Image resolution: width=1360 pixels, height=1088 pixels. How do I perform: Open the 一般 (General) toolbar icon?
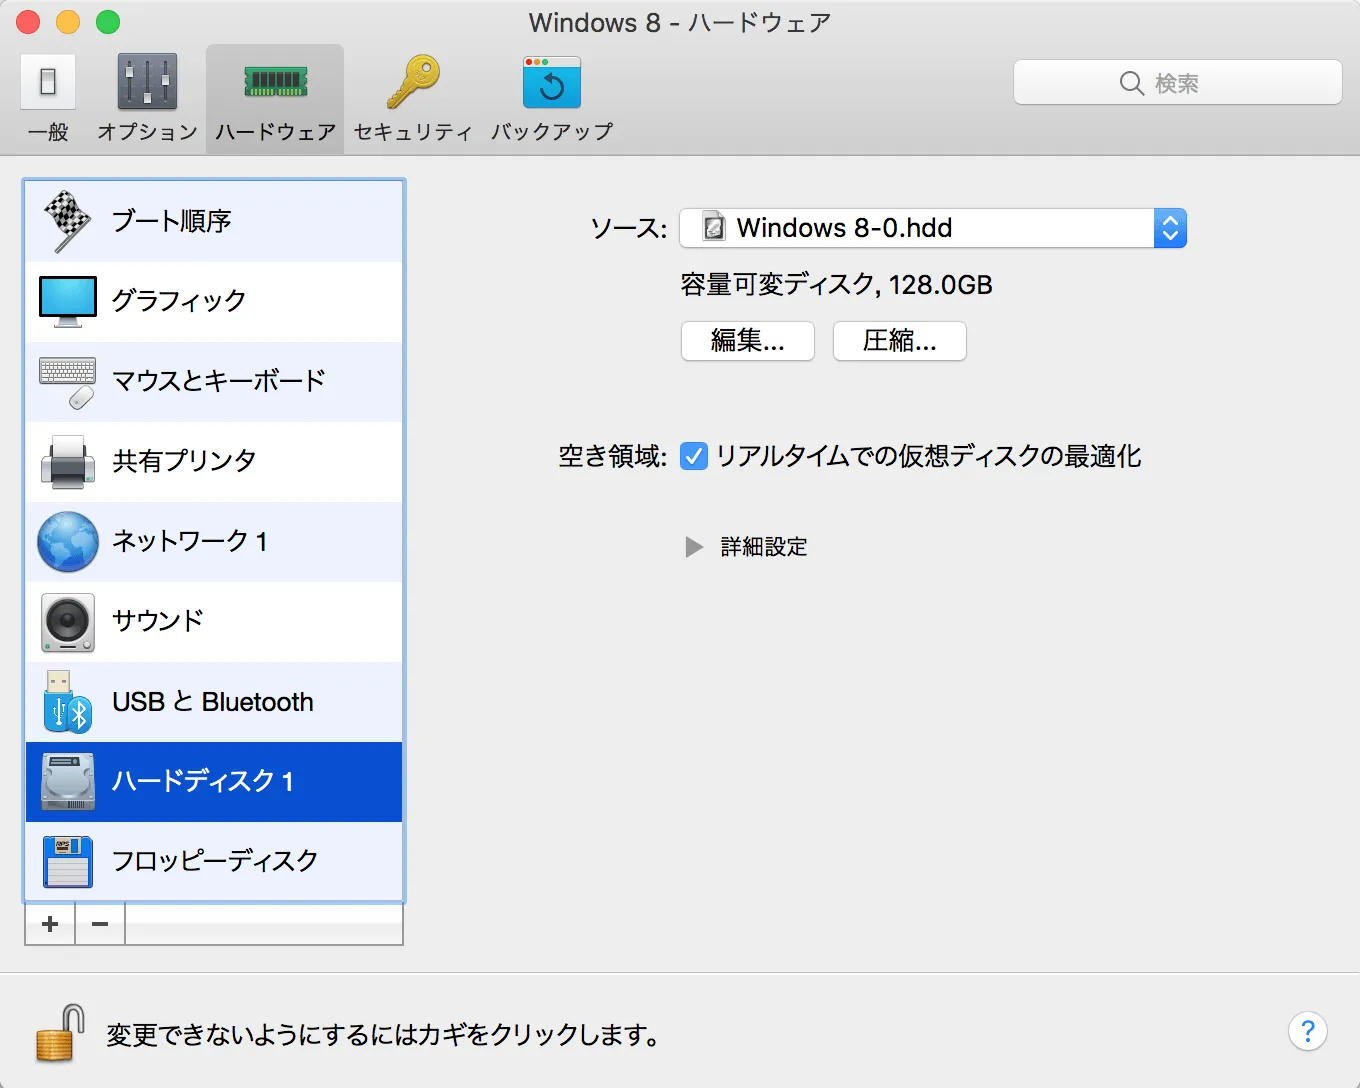(48, 81)
